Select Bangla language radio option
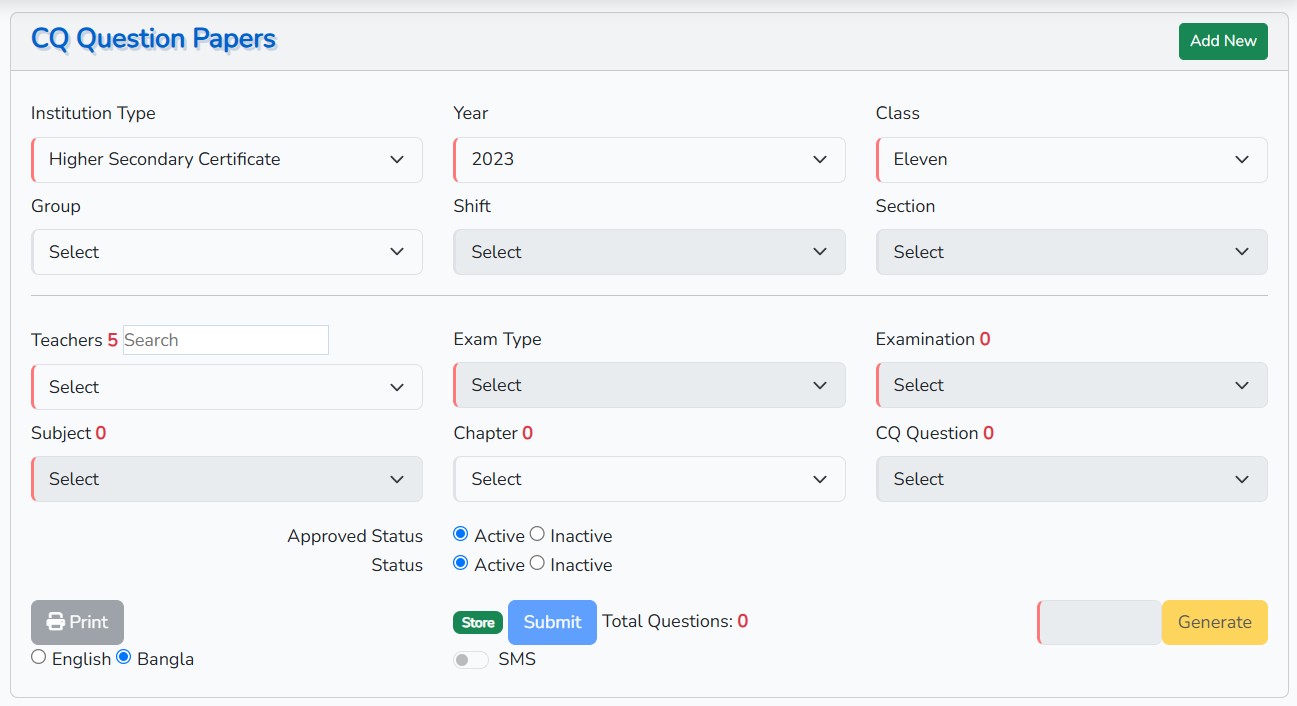Image resolution: width=1297 pixels, height=706 pixels. tap(124, 657)
